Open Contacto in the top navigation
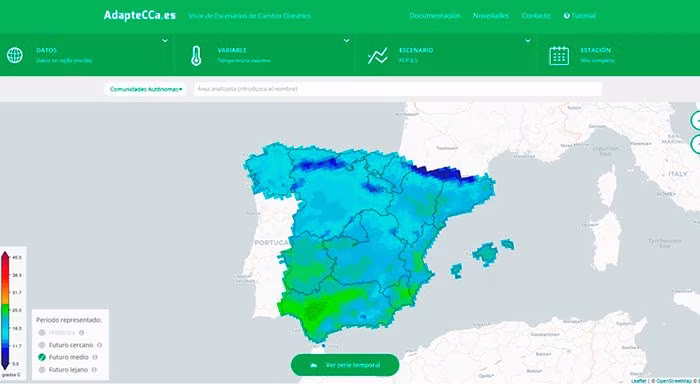 [536, 16]
